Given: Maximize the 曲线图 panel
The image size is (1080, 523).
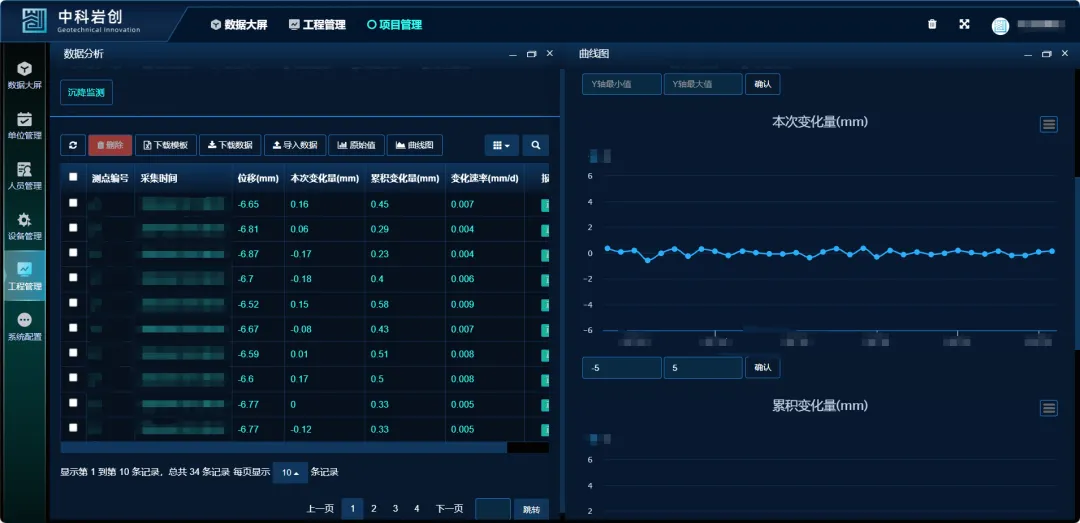Looking at the screenshot, I should coord(1047,54).
